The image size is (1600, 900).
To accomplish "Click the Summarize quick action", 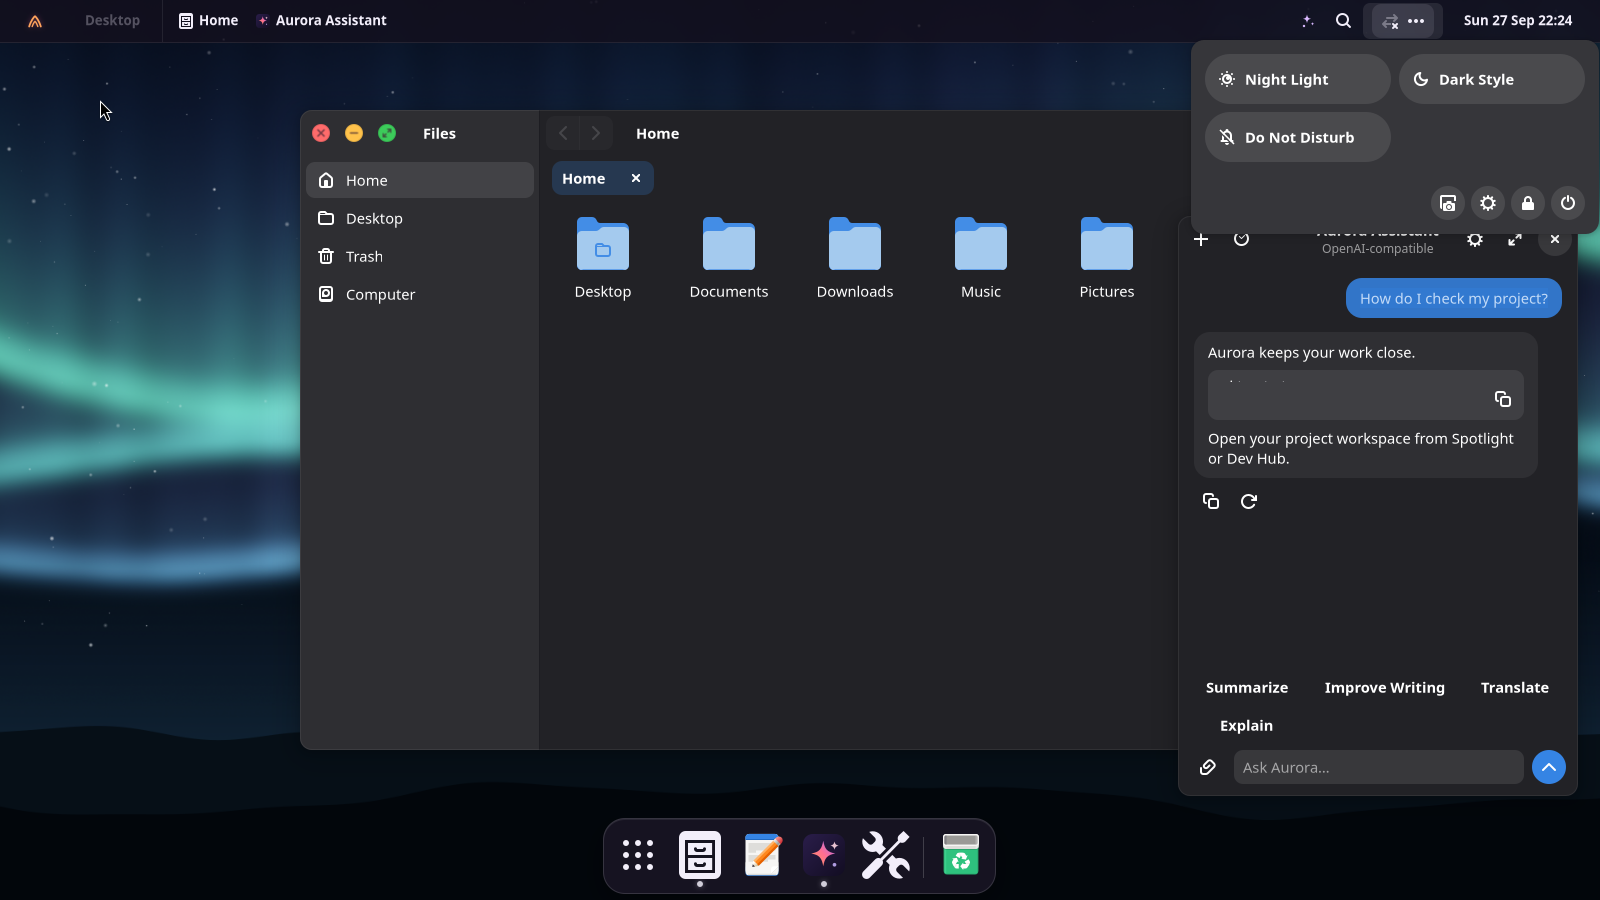I will [1246, 687].
